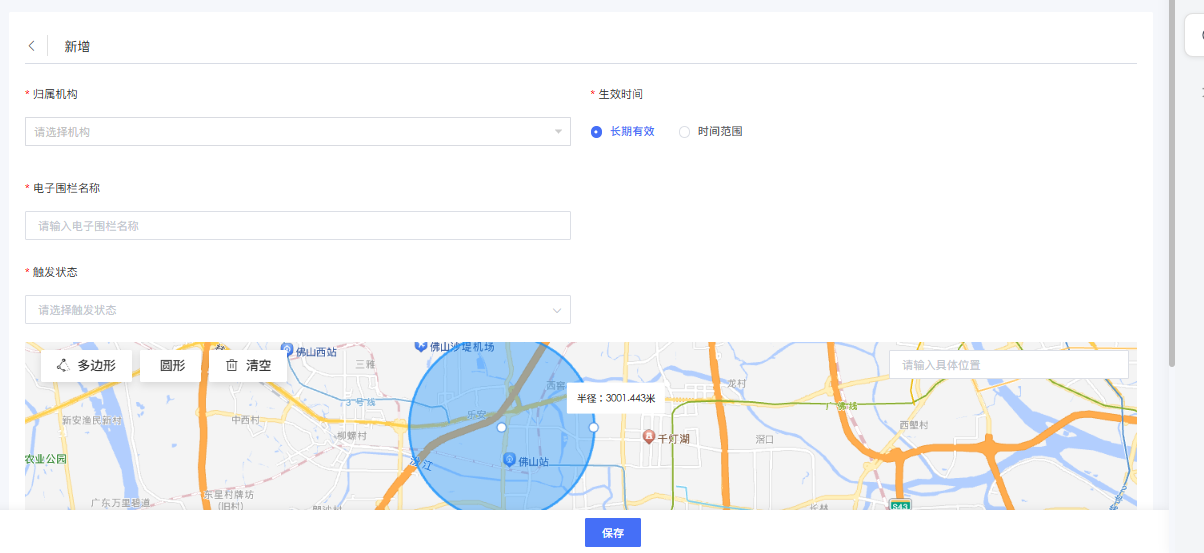Click the 千灯湖 map marker icon

tap(648, 437)
